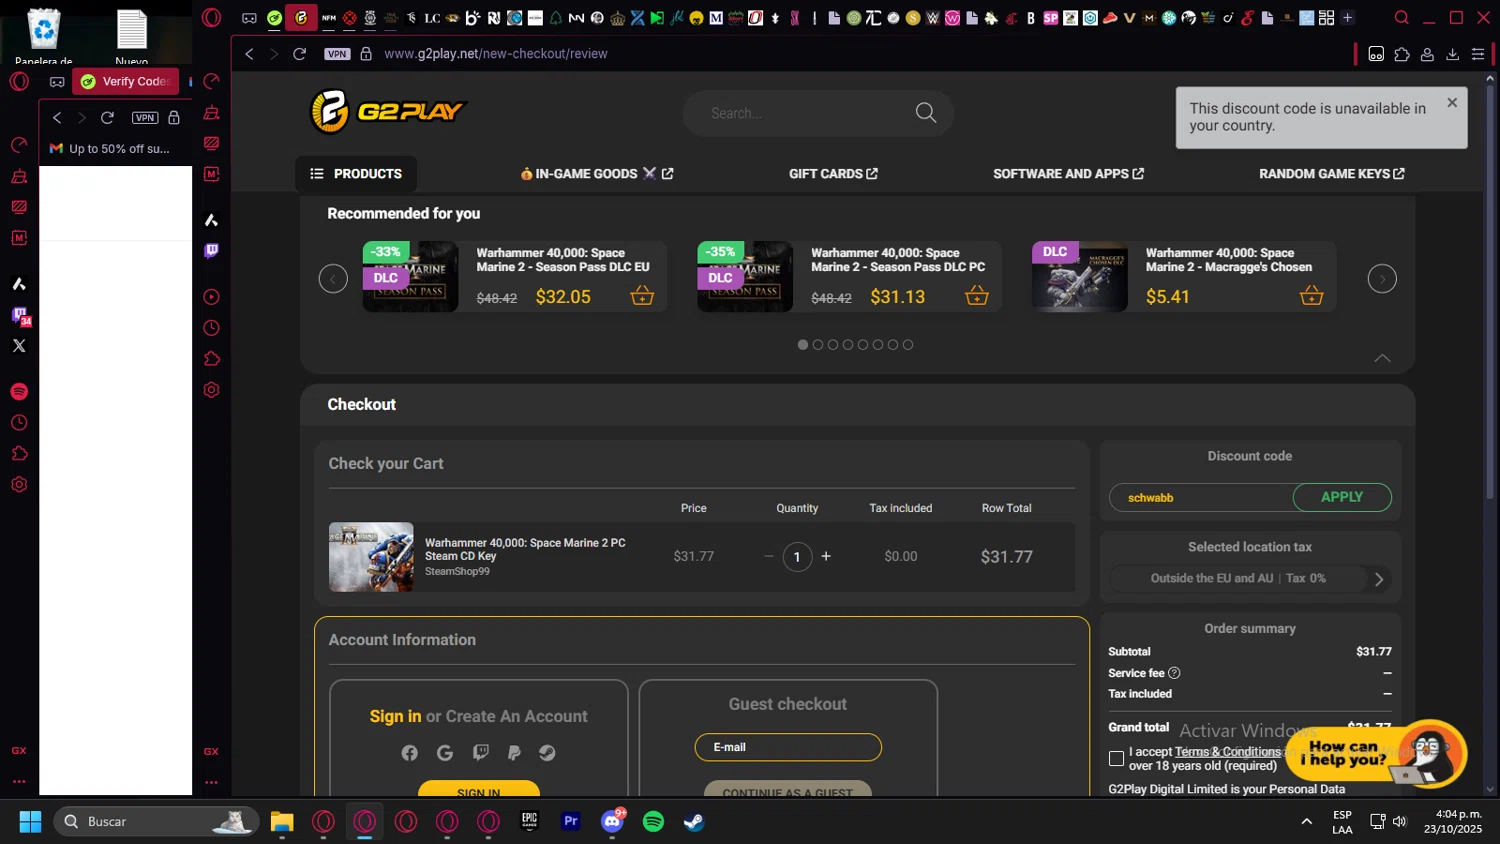This screenshot has width=1500, height=844.
Task: Open the tab search magnifier in tab bar
Action: 1401,18
